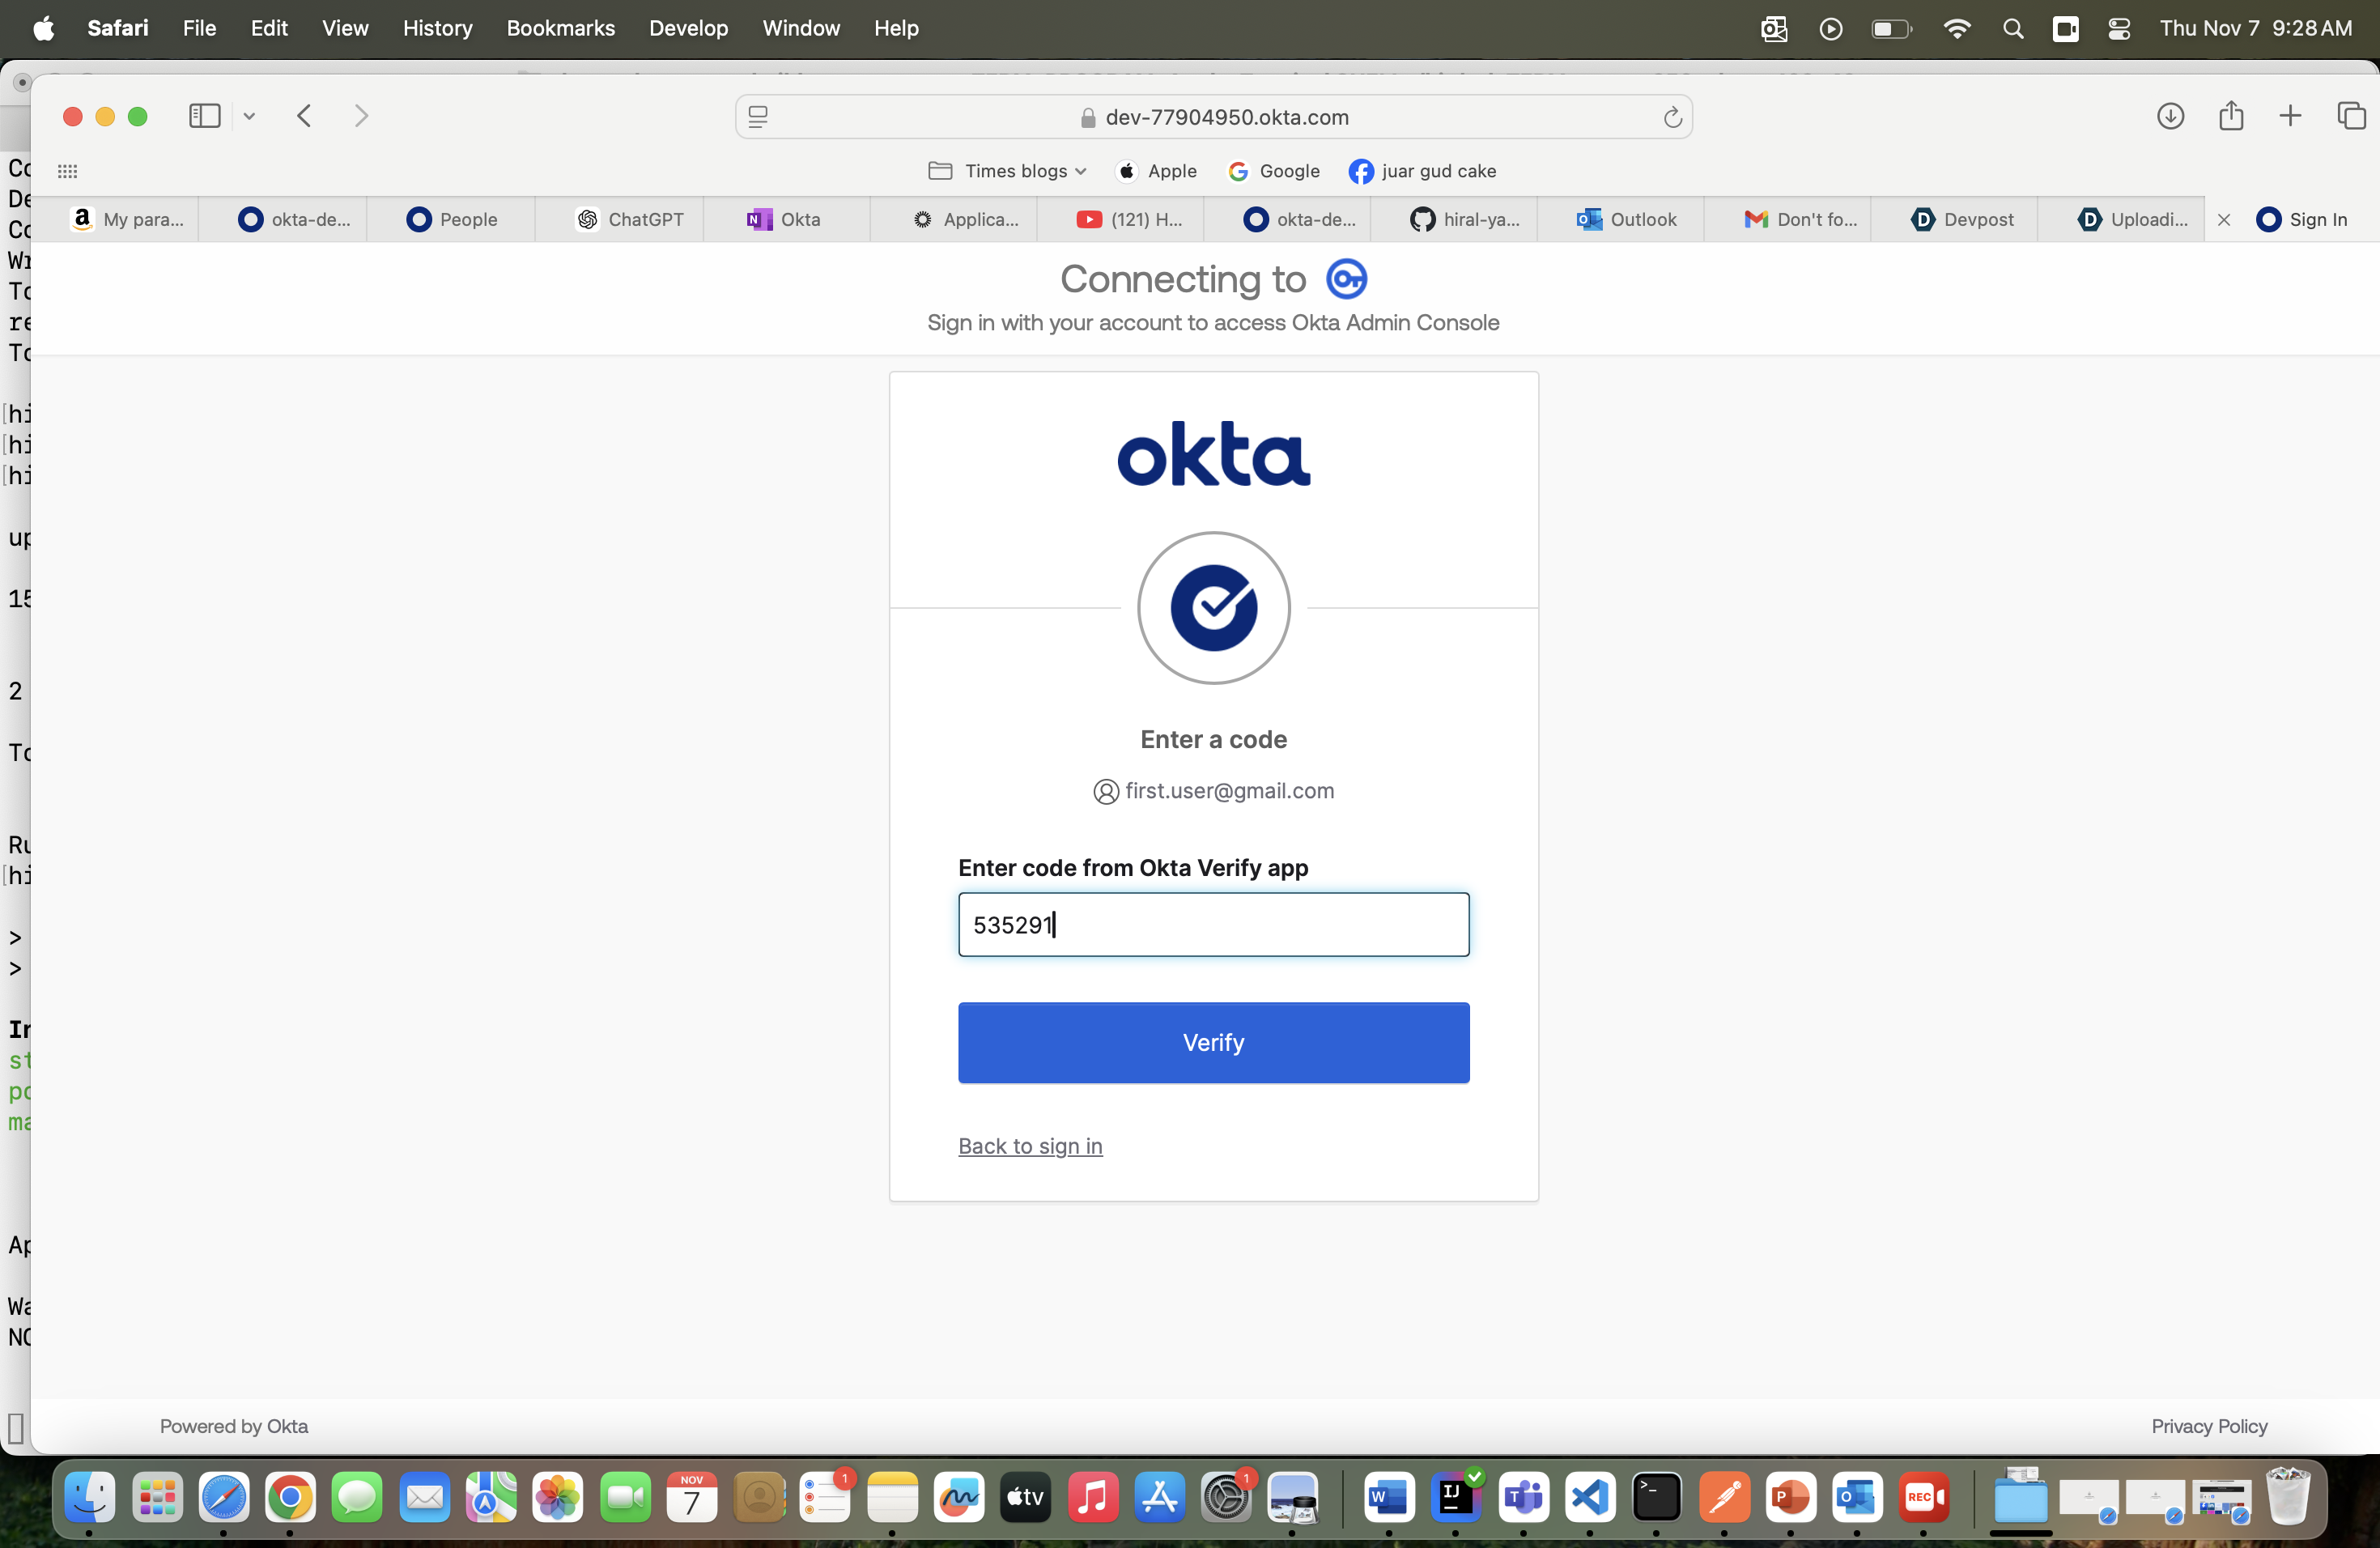Click the page reload icon in address bar
This screenshot has width=2380, height=1548.
(1672, 117)
